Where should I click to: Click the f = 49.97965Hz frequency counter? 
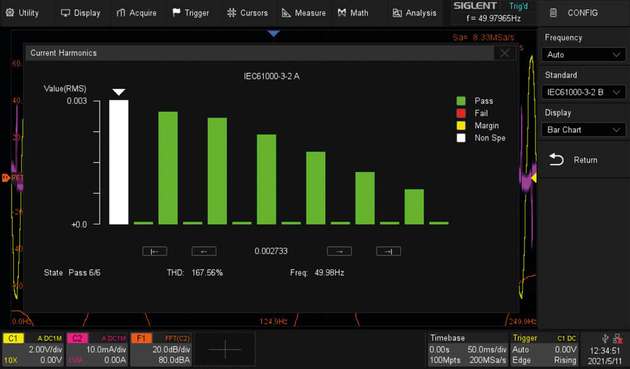[493, 18]
